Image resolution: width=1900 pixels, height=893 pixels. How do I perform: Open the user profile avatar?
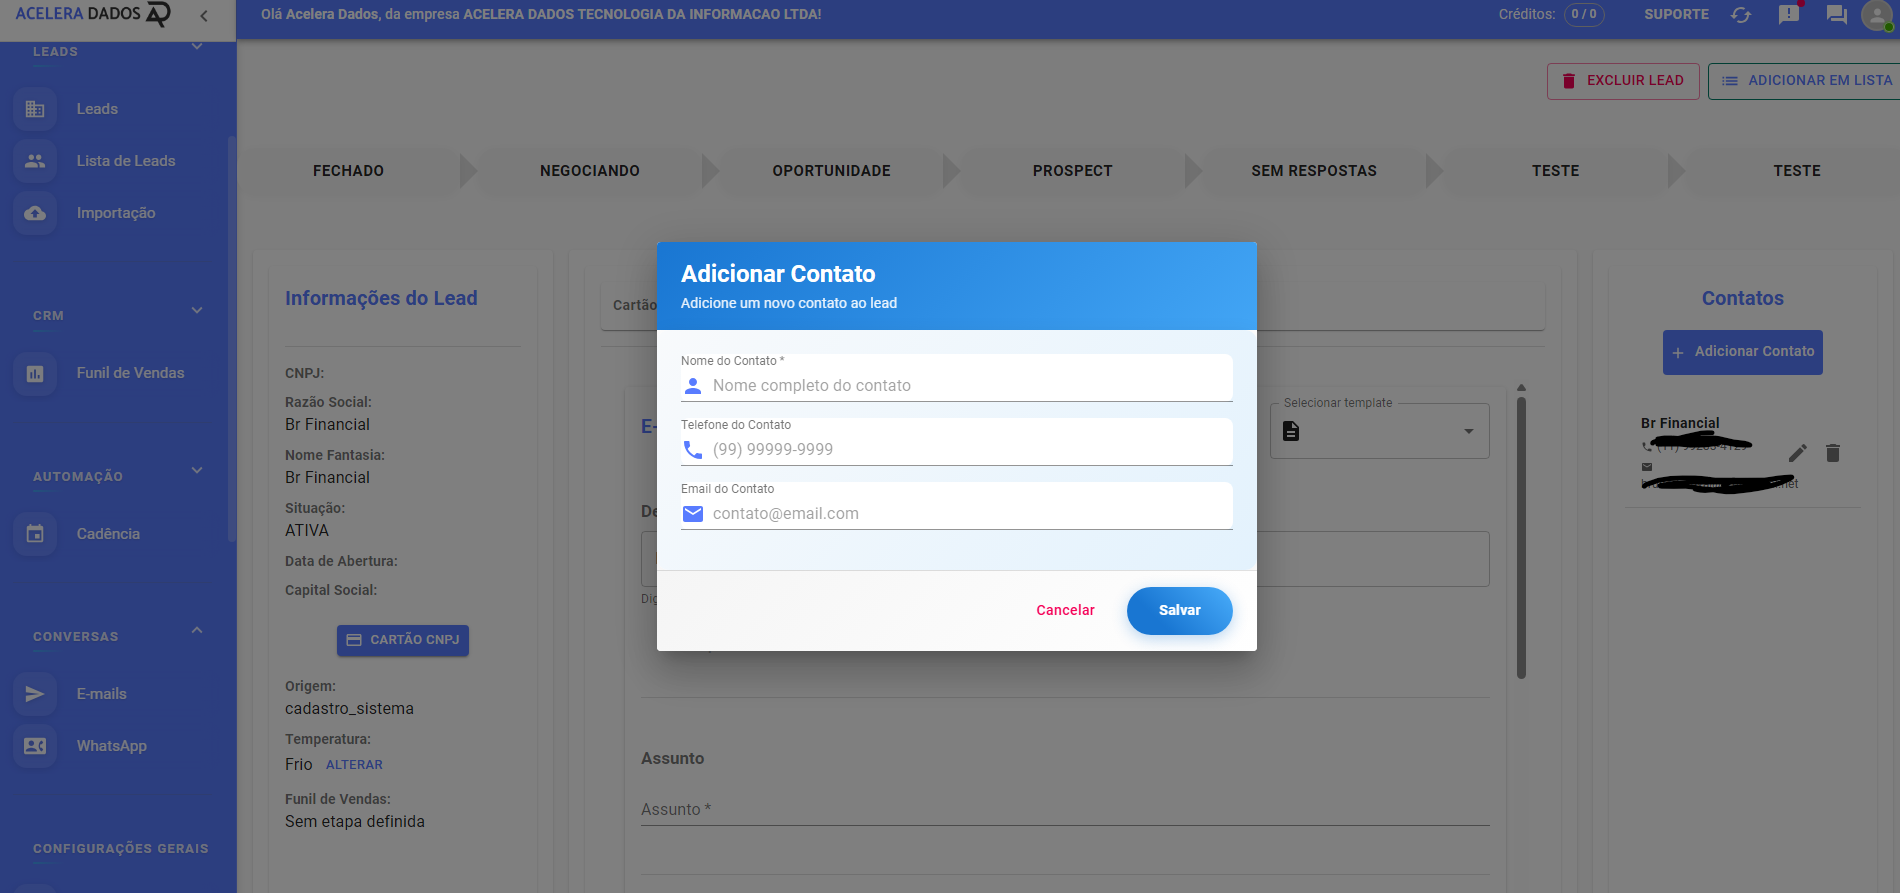point(1877,15)
